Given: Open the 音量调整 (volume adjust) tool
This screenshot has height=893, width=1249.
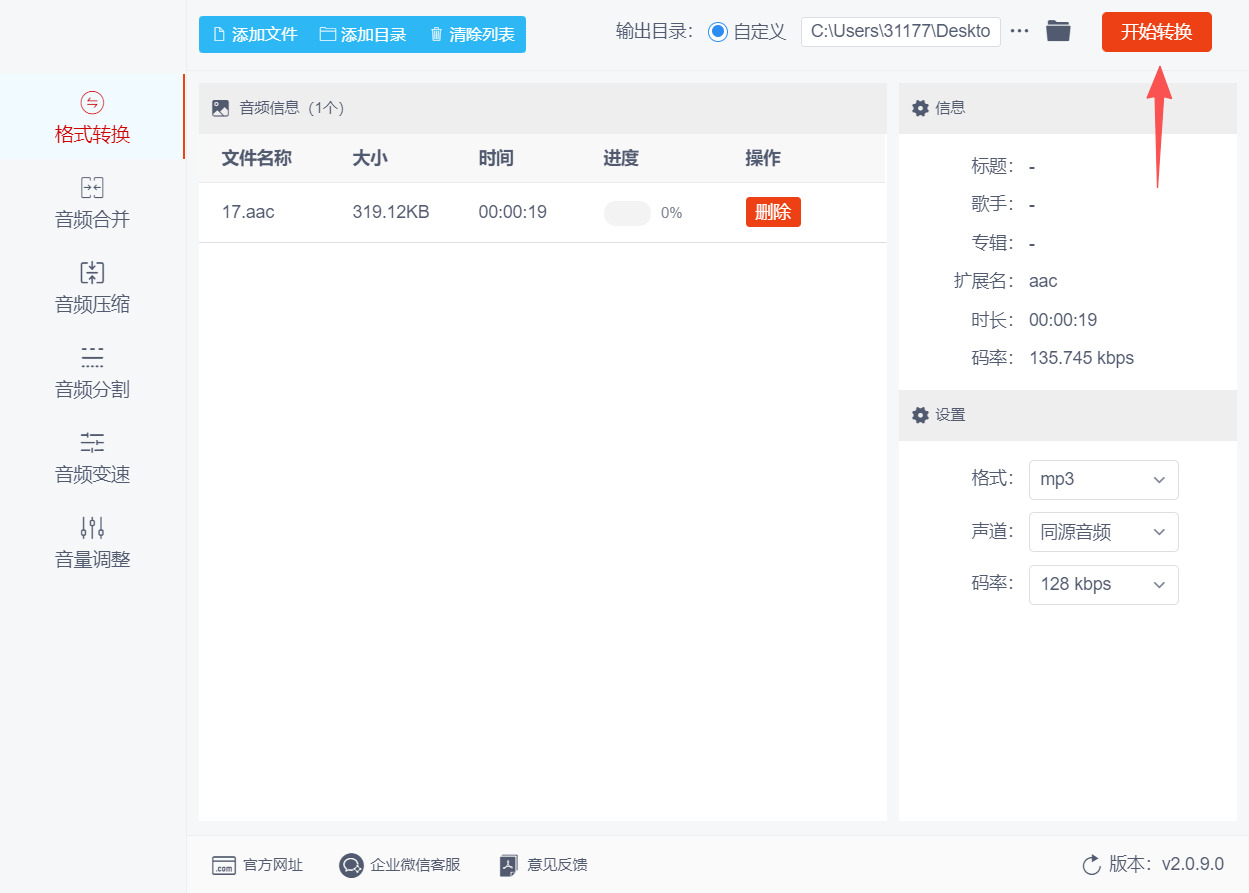Looking at the screenshot, I should coord(91,543).
